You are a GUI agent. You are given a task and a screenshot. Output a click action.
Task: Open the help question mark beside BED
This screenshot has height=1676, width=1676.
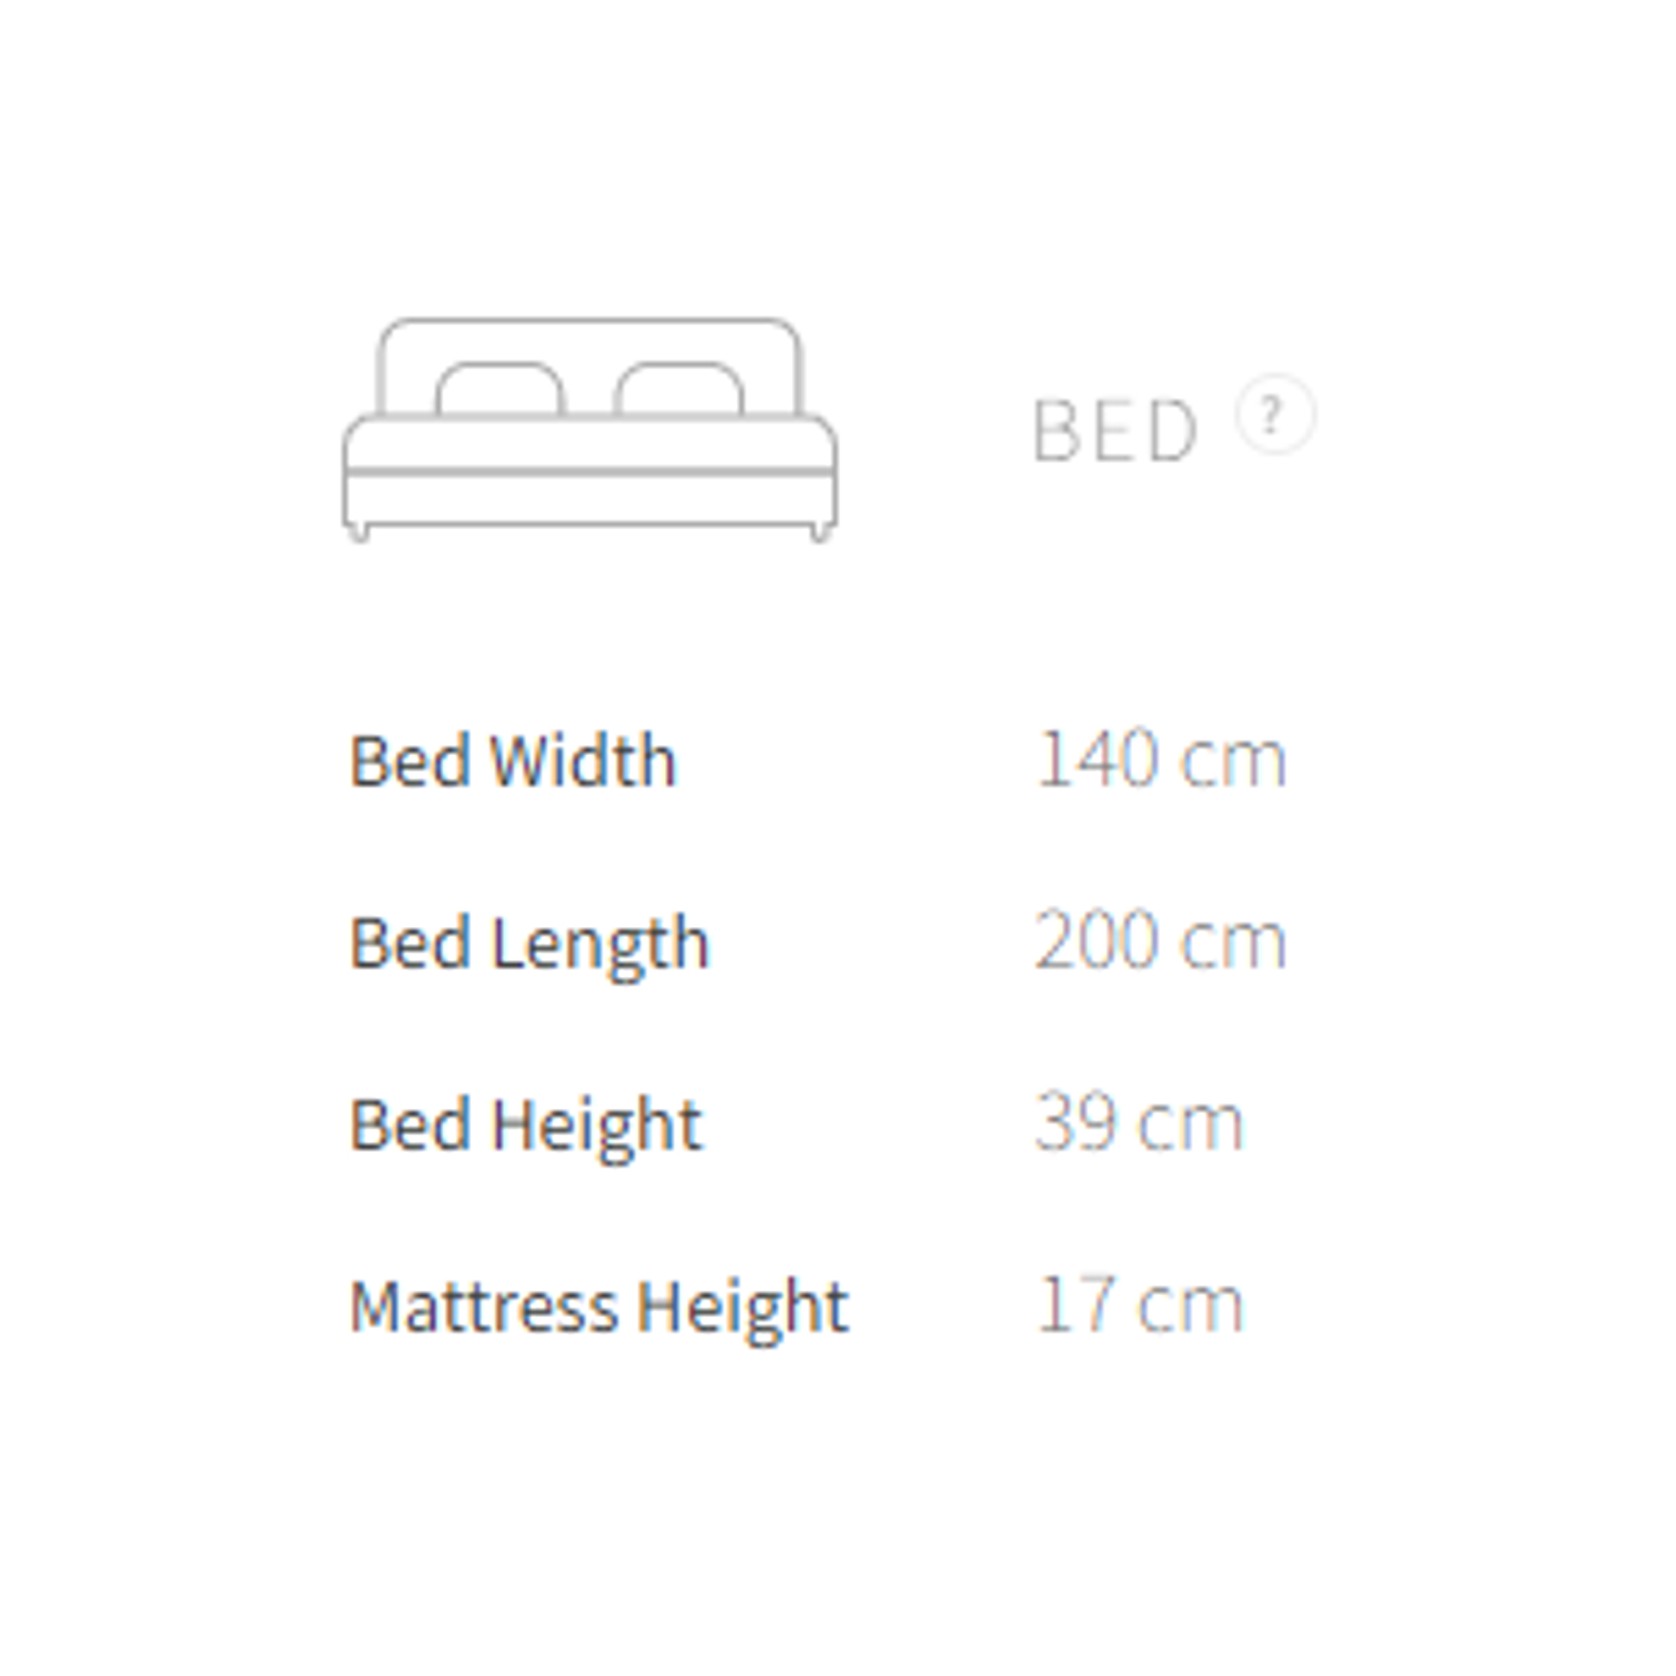click(x=1275, y=415)
